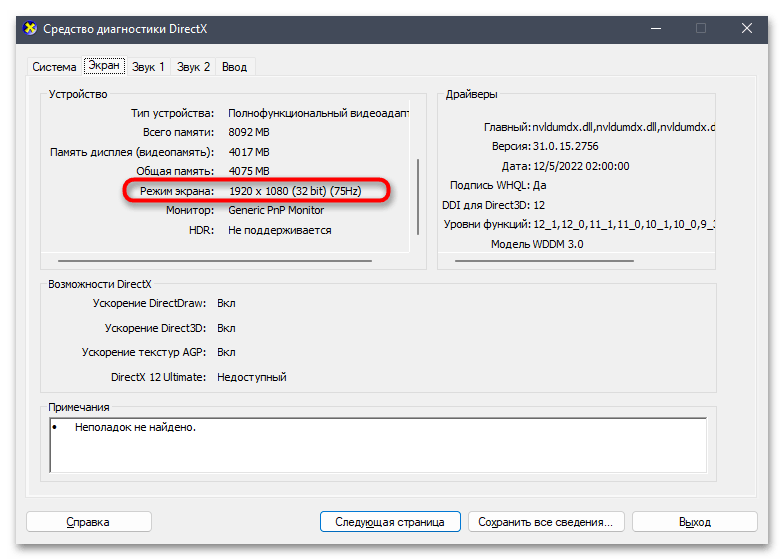Image resolution: width=784 pixels, height=560 pixels.
Task: Click the 4017 MB display memory value
Action: (x=248, y=152)
